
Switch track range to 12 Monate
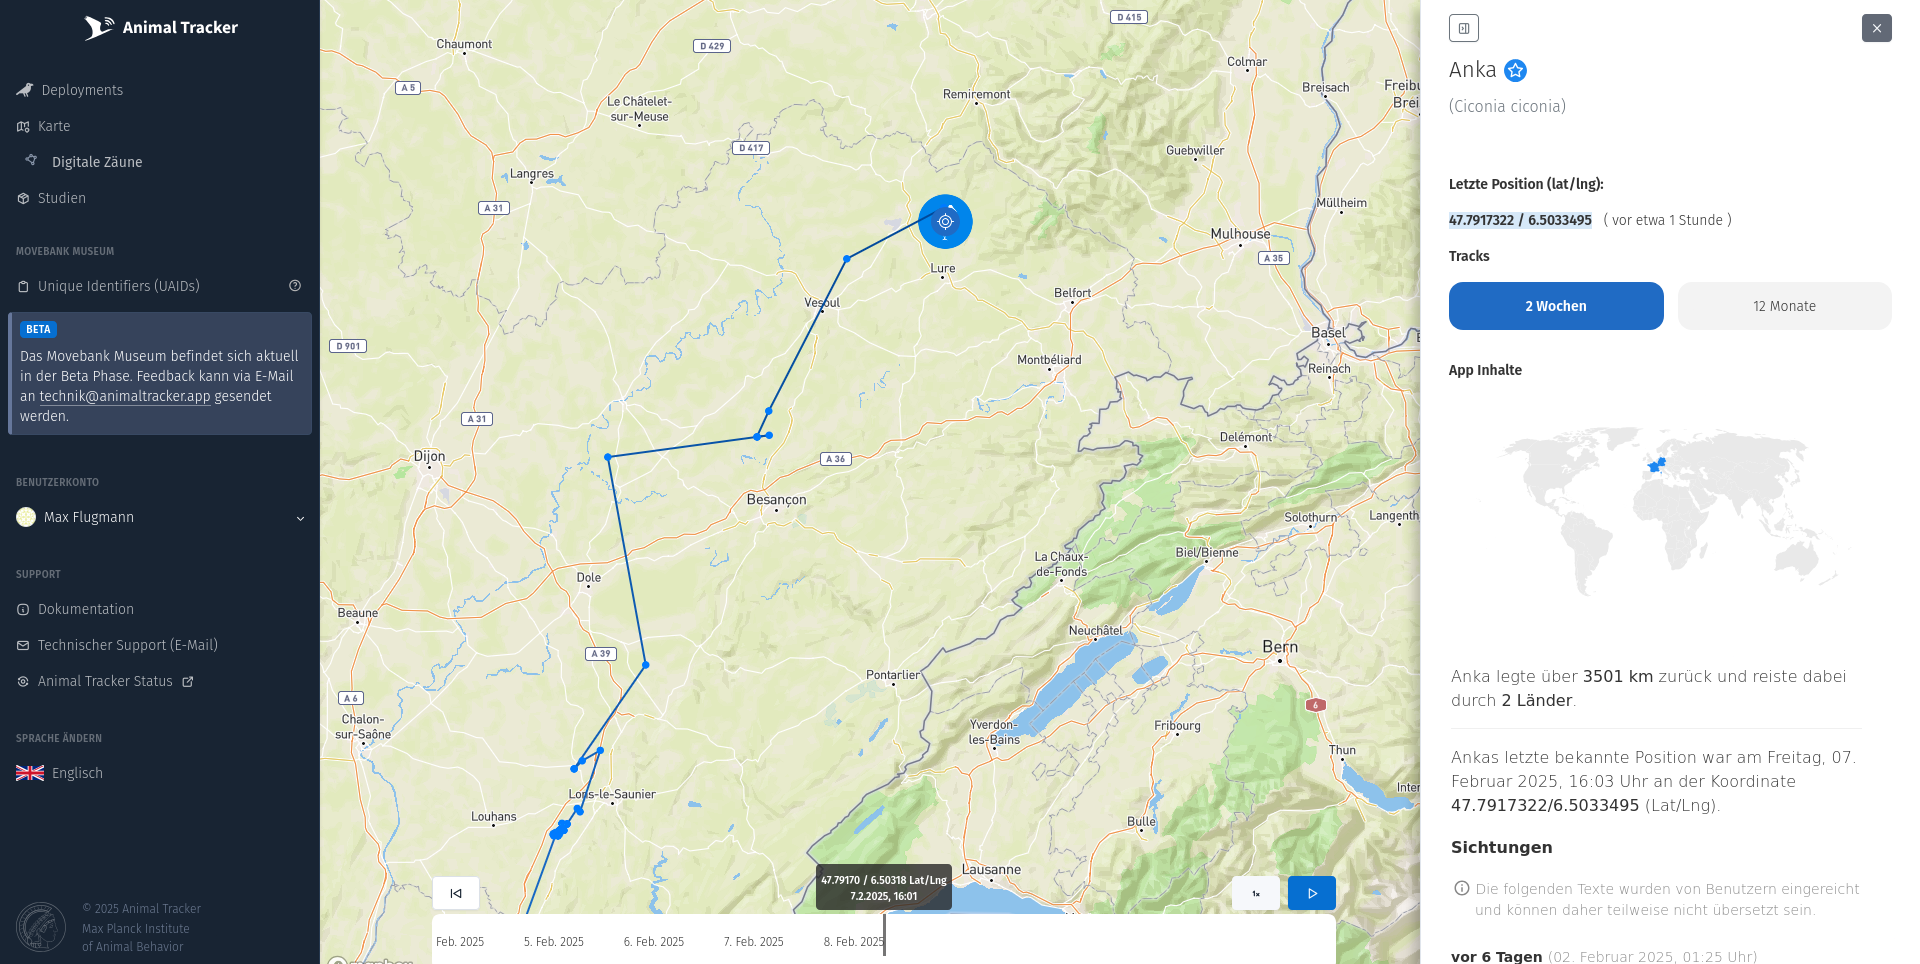pos(1784,306)
